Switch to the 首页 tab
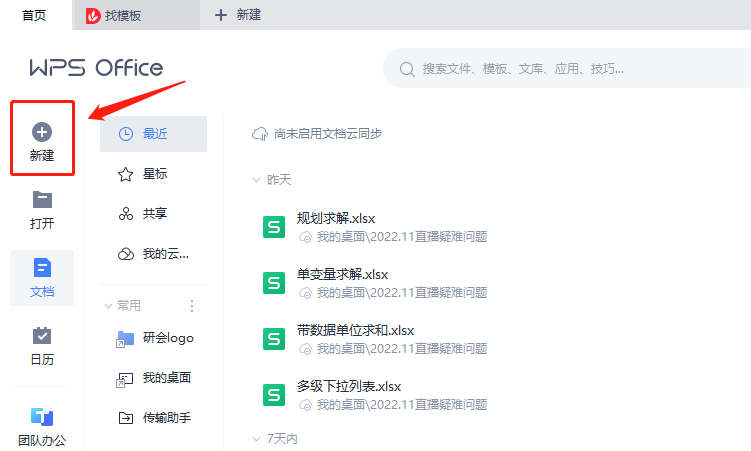 34,14
